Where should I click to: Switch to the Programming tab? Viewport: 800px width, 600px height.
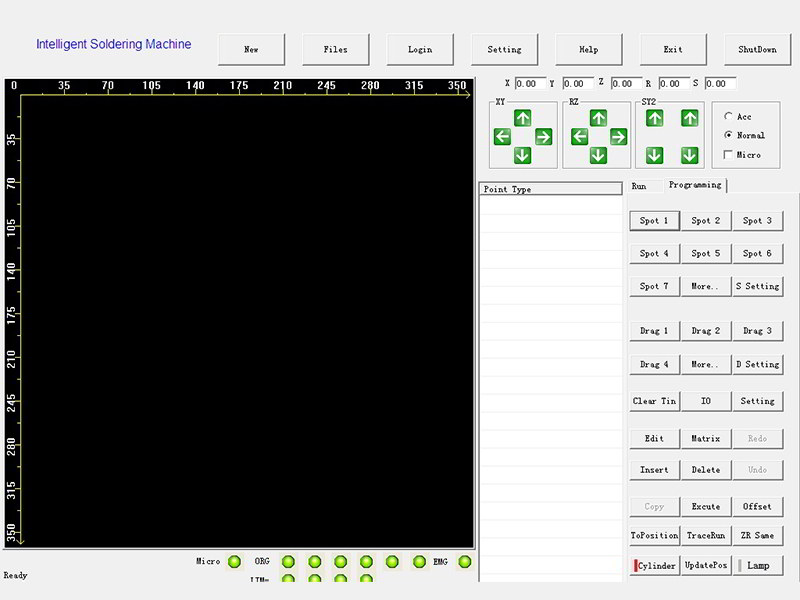tap(695, 185)
